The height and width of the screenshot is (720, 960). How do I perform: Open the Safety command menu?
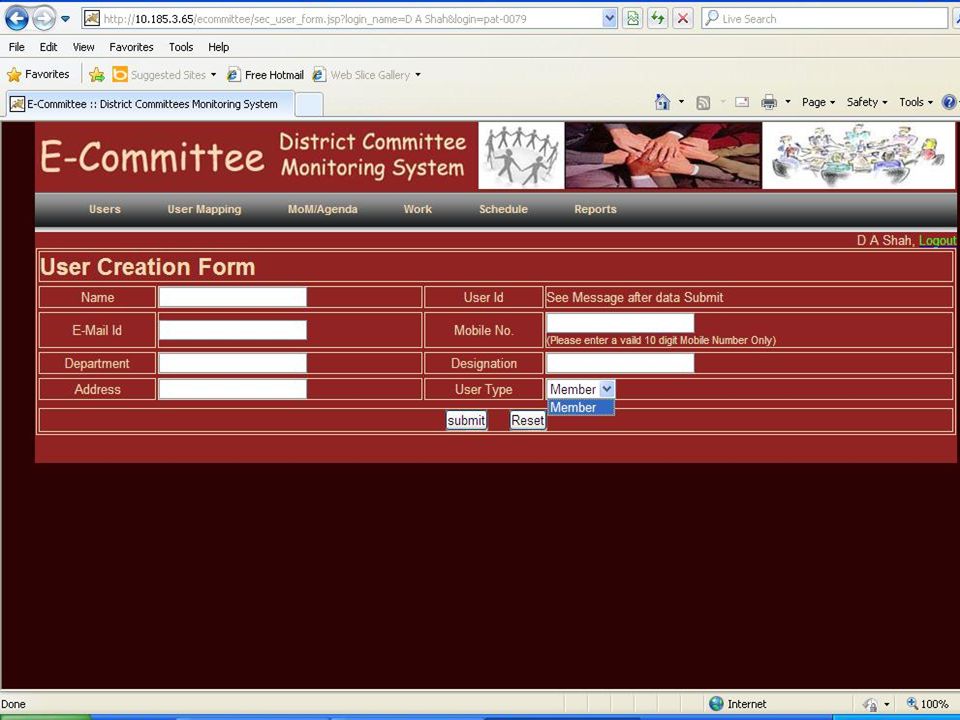(867, 102)
